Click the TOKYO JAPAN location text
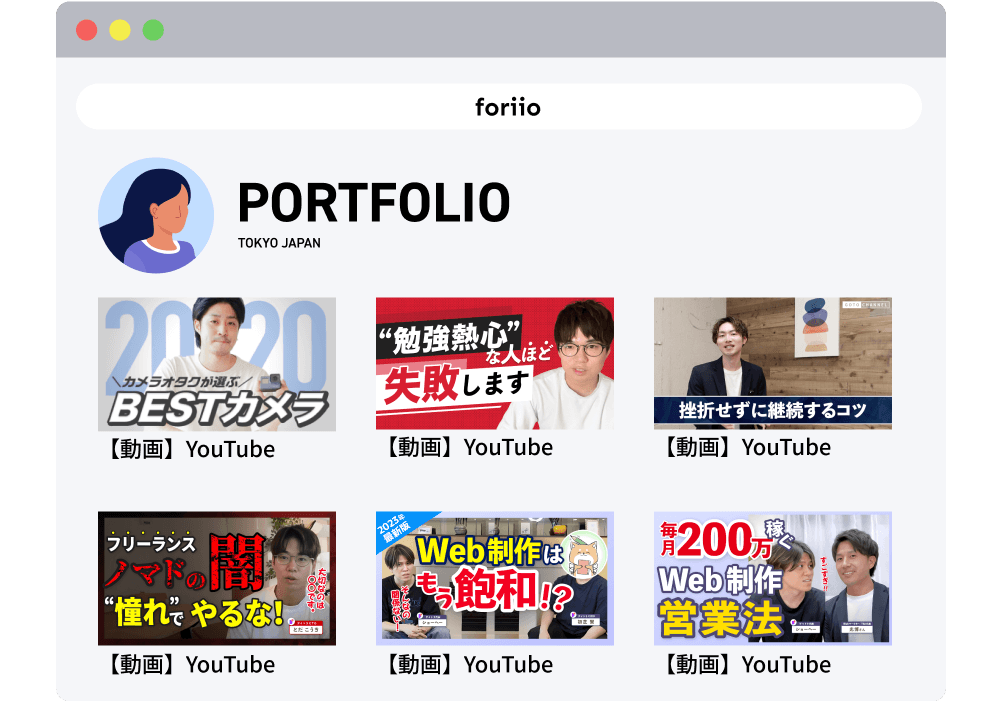 [x=279, y=243]
